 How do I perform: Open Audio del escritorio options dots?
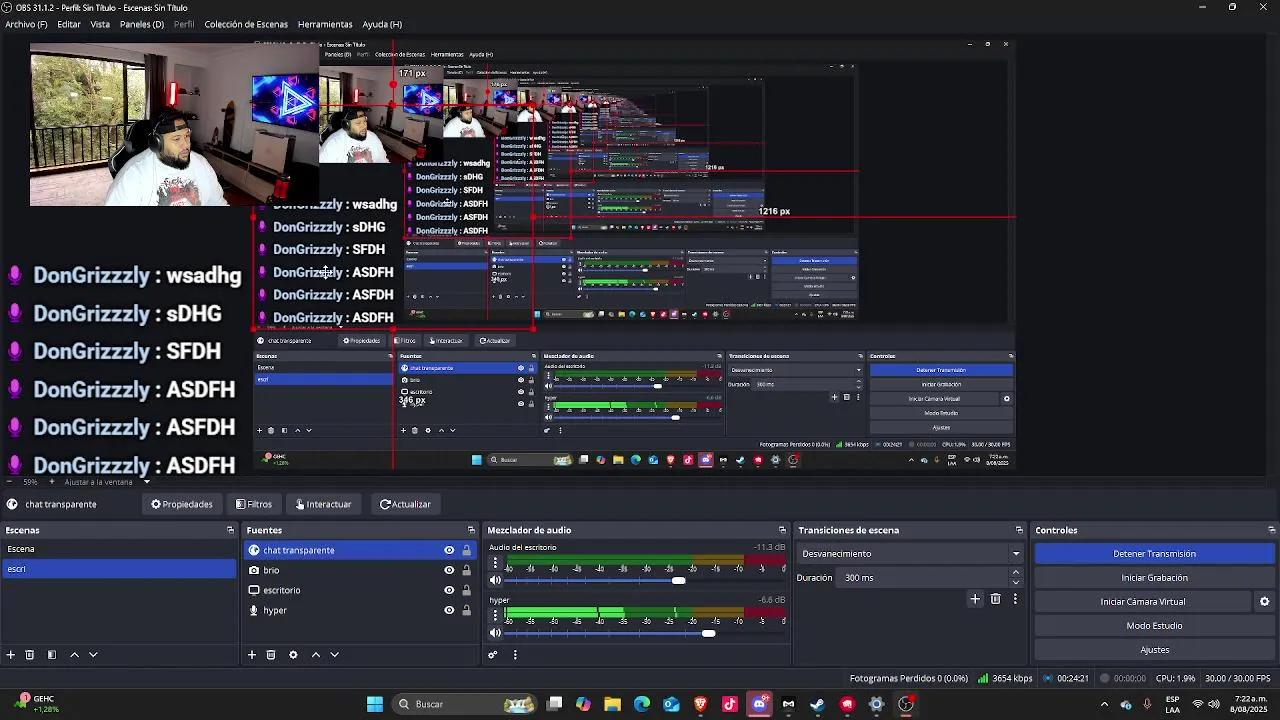[x=495, y=563]
